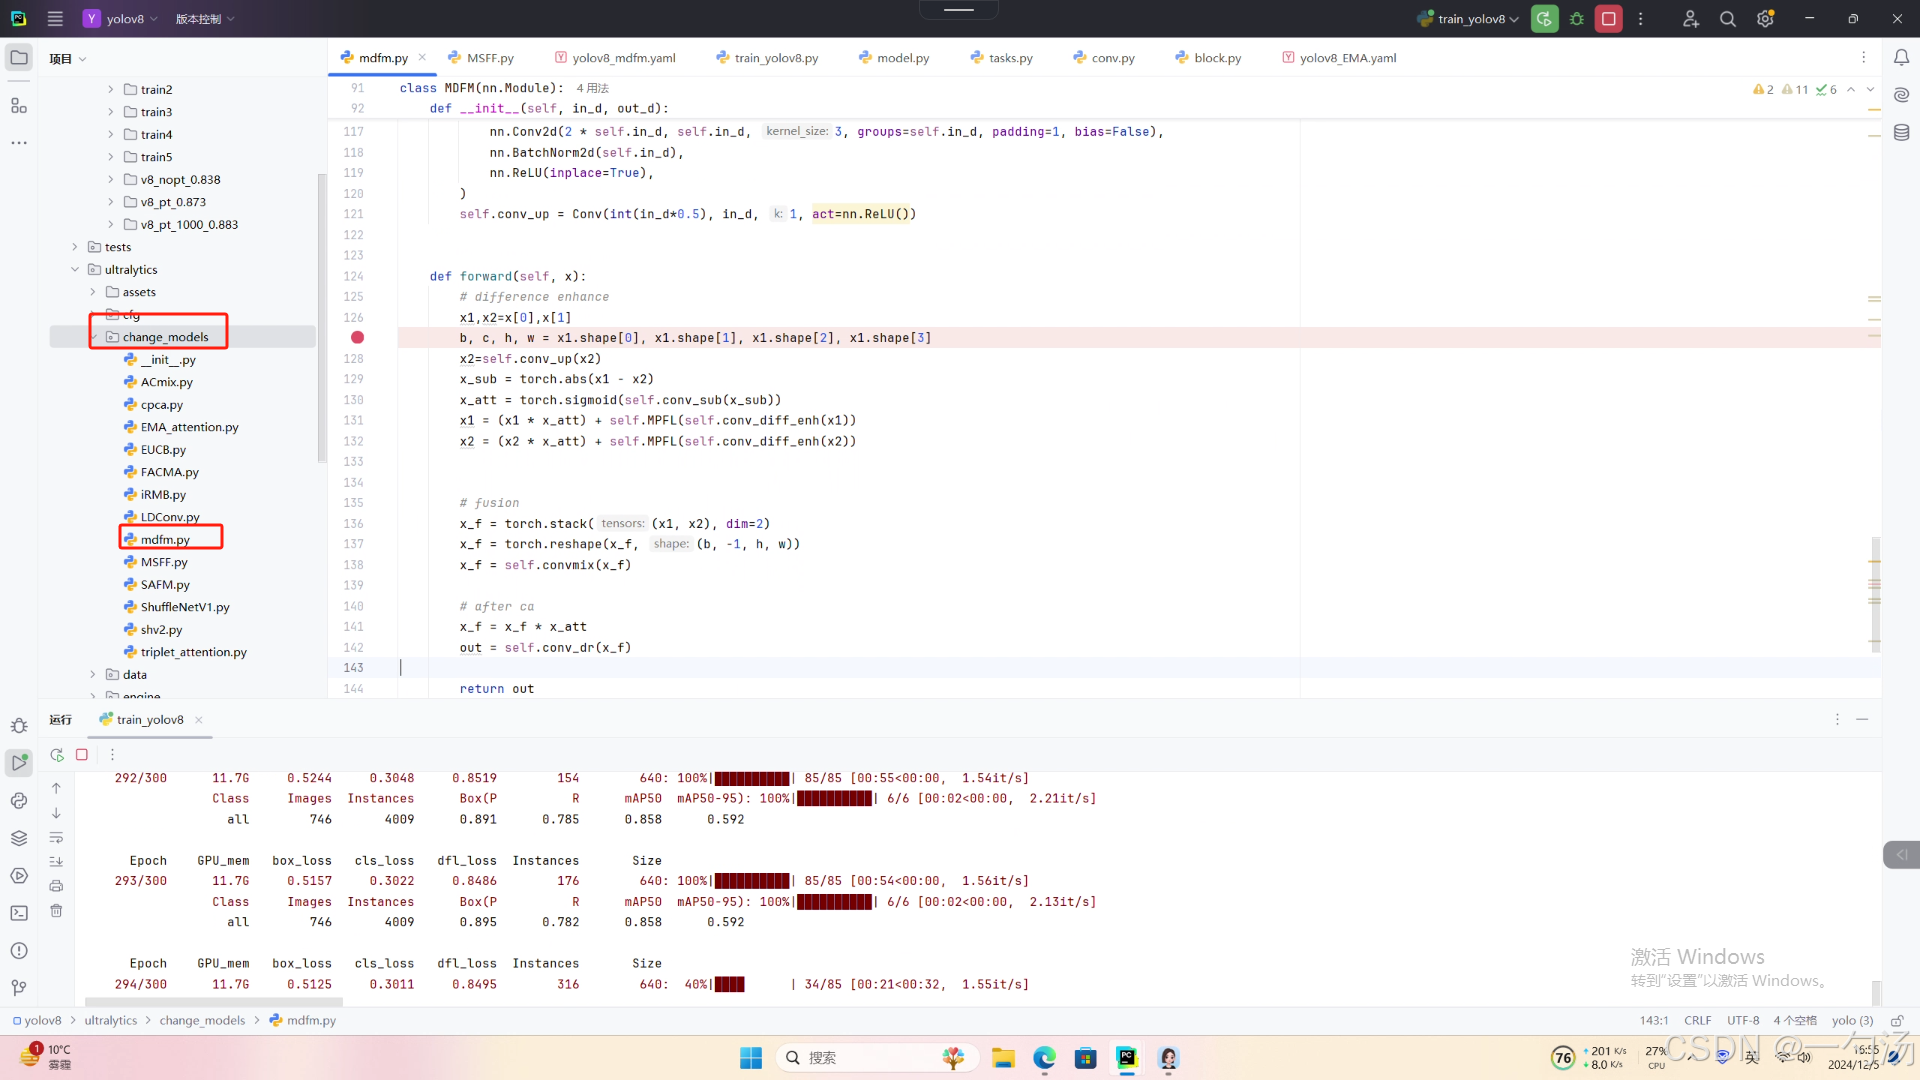Open the Database tool window icon
Image resolution: width=1920 pixels, height=1080 pixels.
pyautogui.click(x=1901, y=132)
